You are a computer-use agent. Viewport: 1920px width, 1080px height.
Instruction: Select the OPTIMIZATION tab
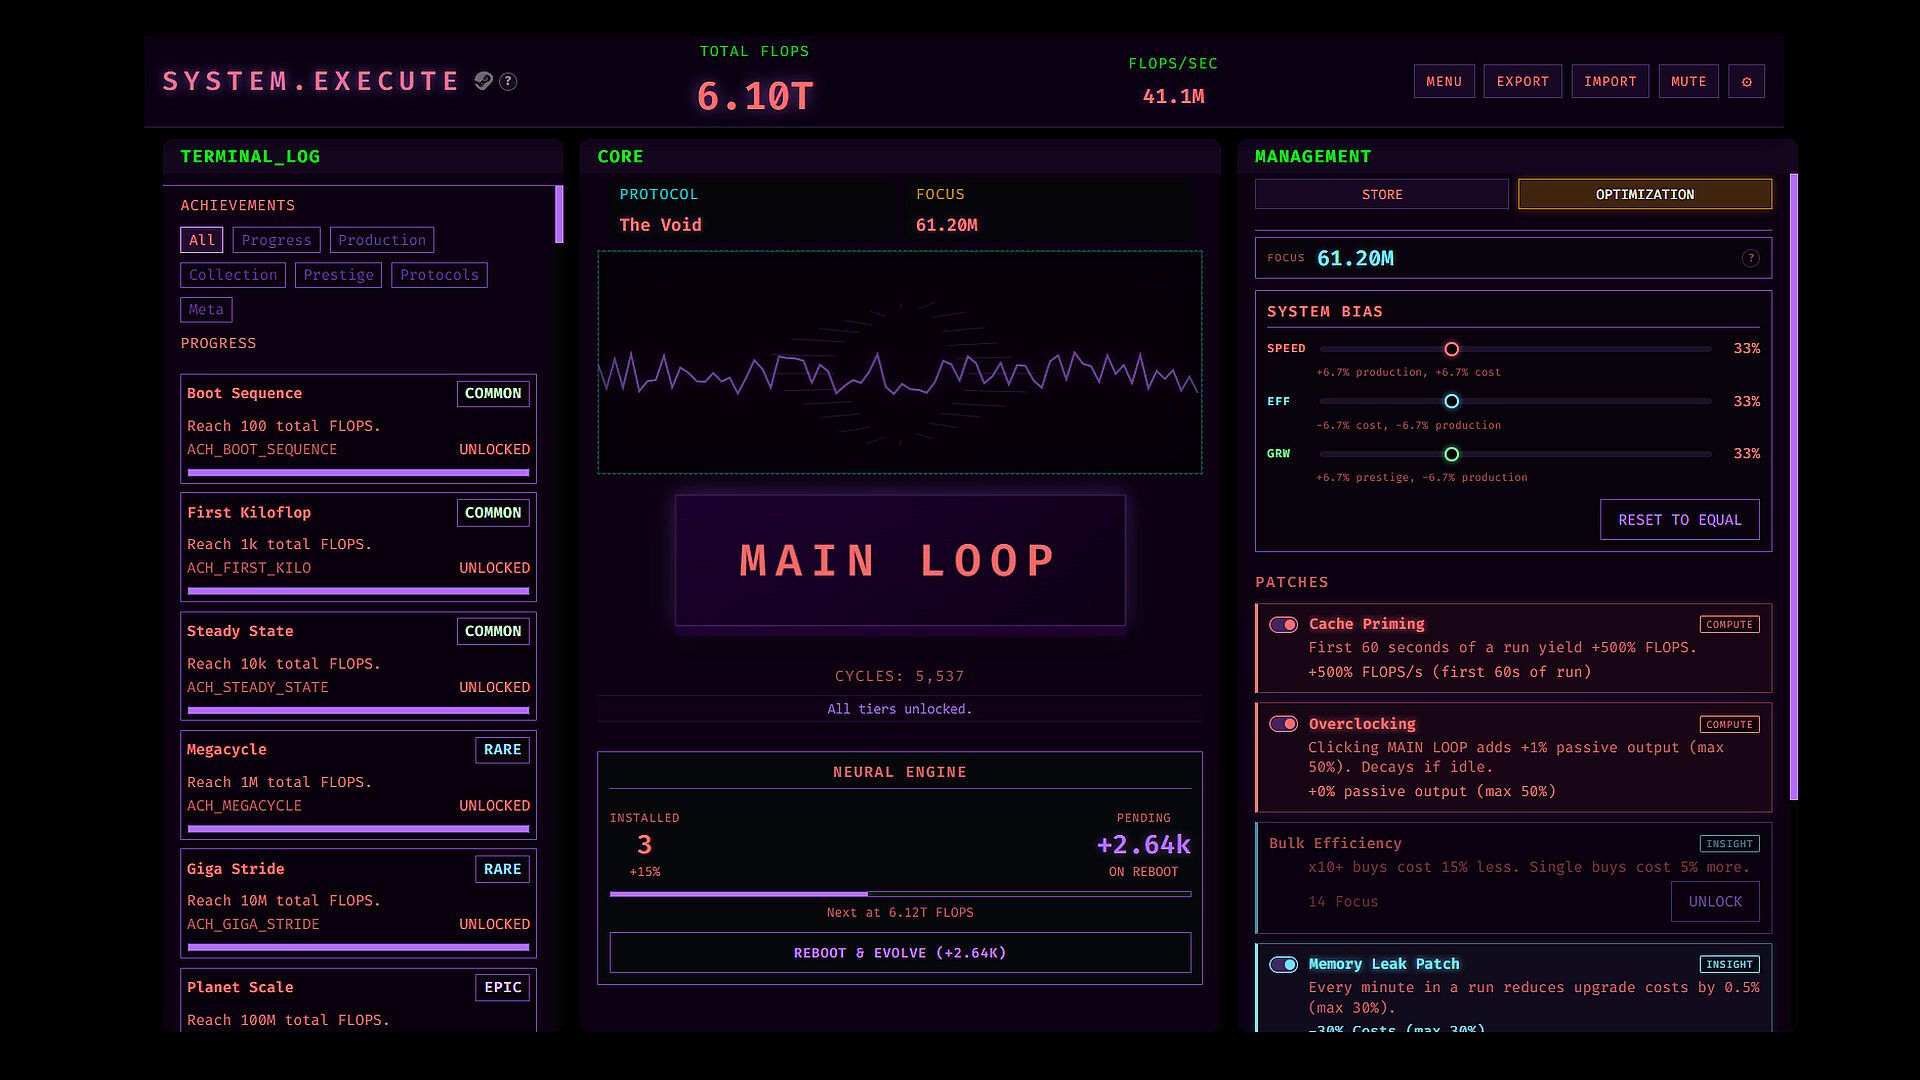click(1644, 194)
